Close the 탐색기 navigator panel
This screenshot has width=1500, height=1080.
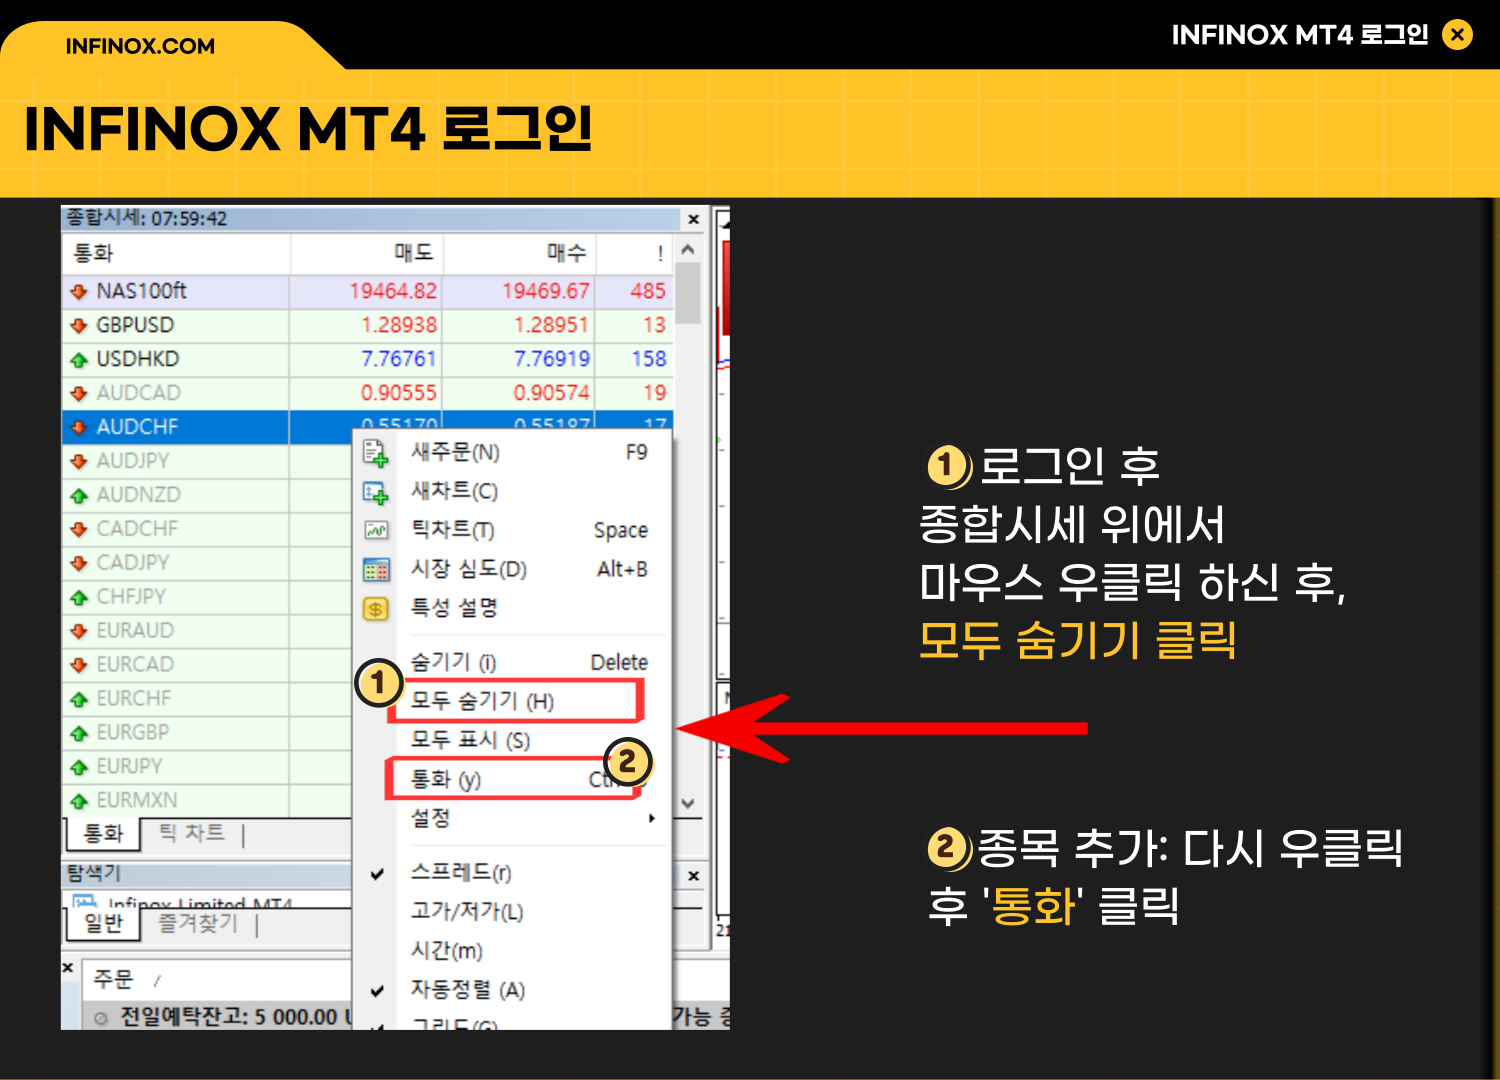pos(693,876)
